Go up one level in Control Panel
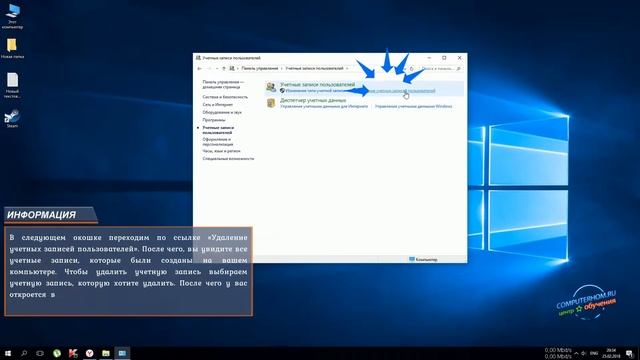Screen dimensions: 640x360 click(224, 69)
